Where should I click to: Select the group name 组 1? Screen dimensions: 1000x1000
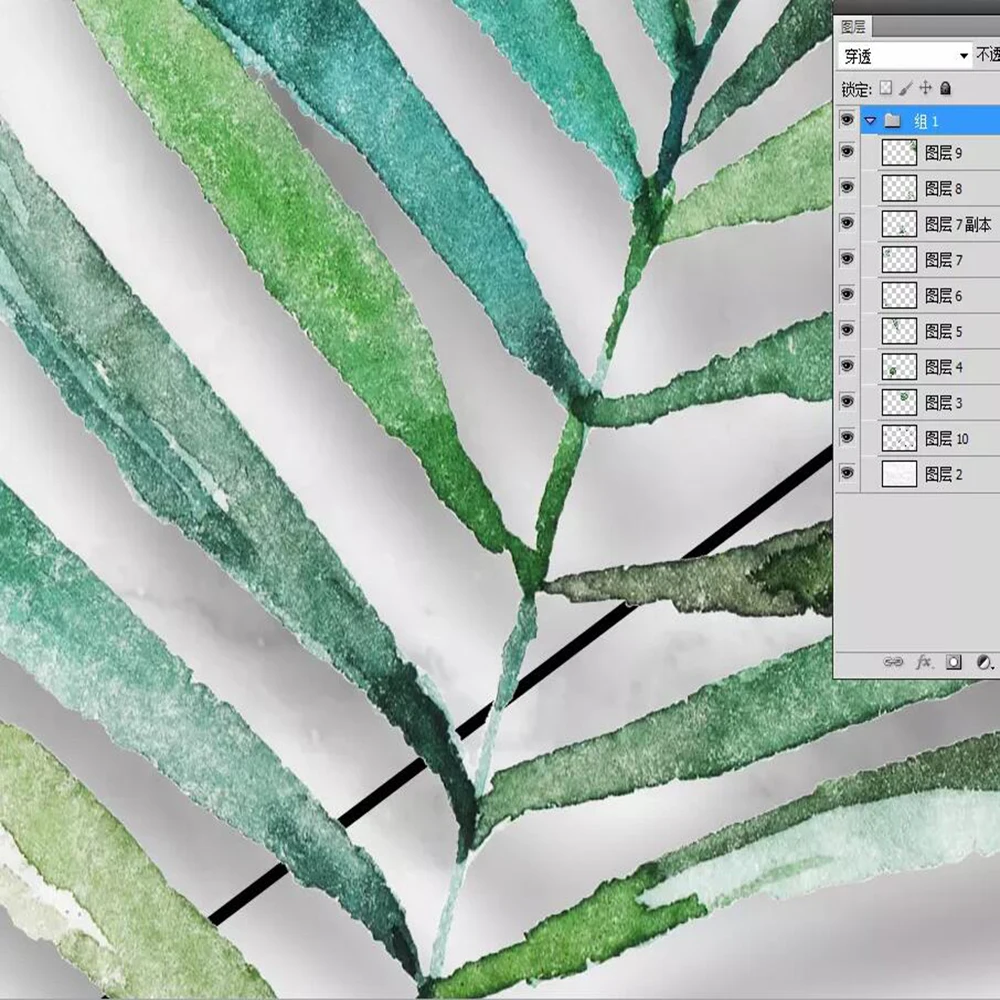tap(926, 121)
